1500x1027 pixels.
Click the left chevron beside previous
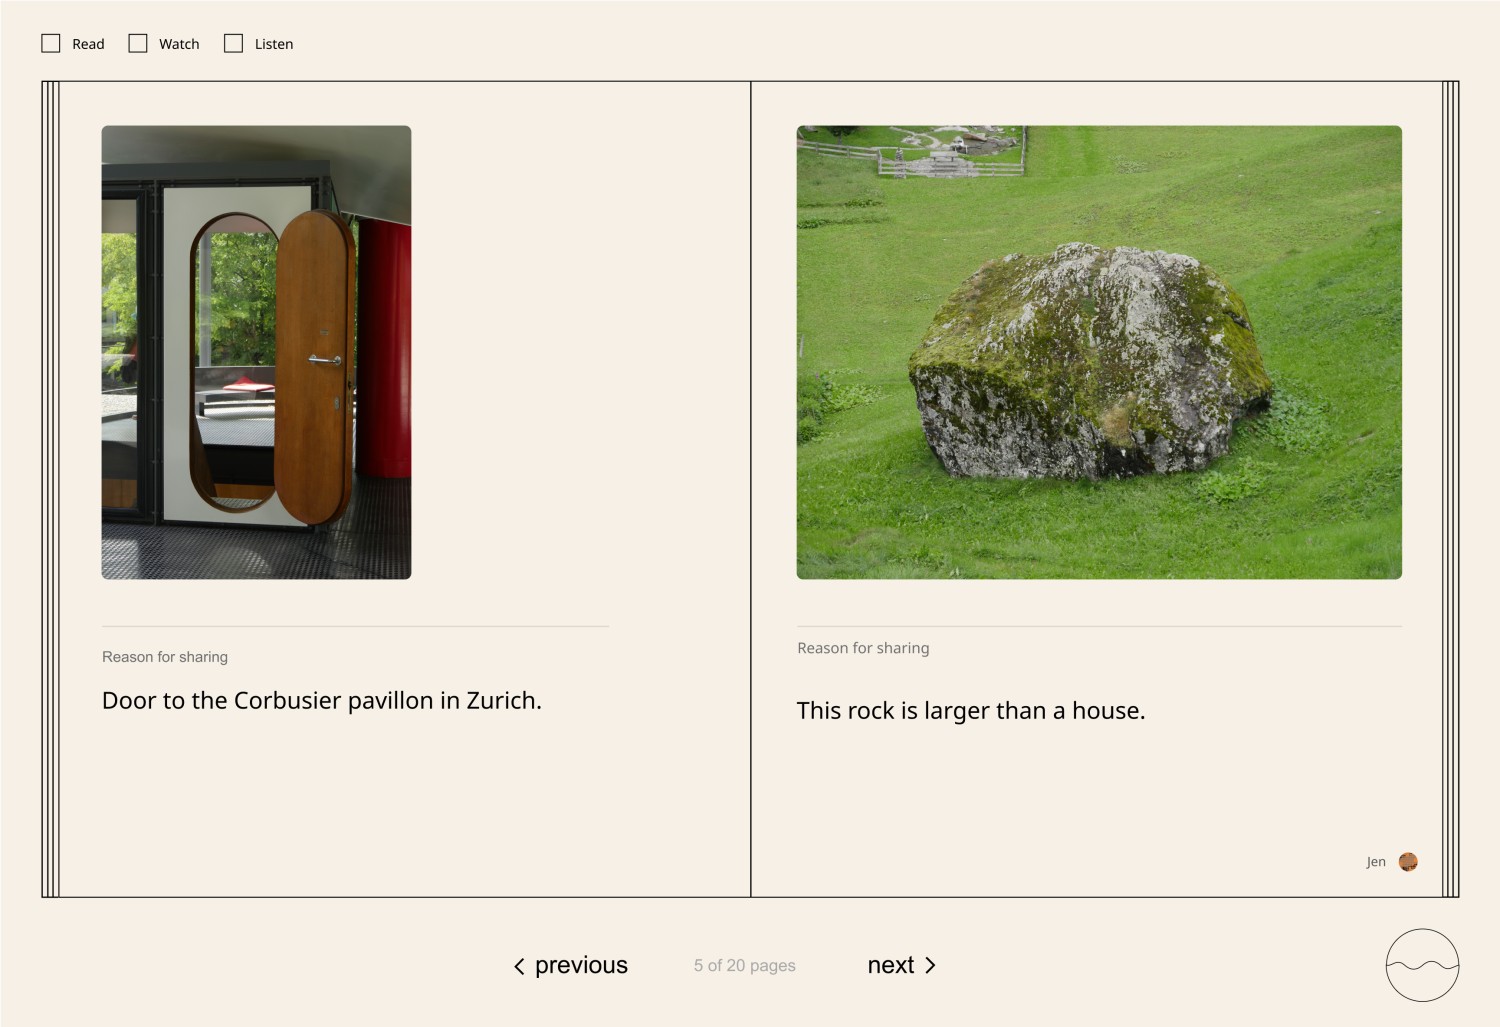click(x=519, y=966)
